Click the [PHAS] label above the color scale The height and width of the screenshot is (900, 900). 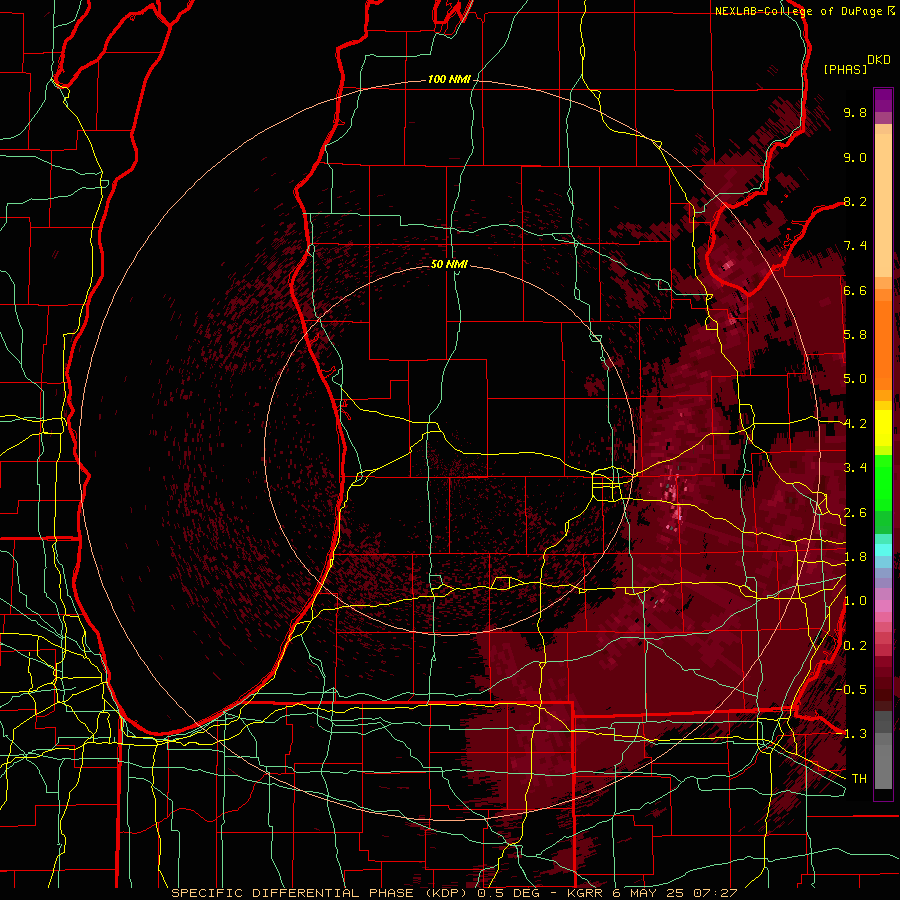845,69
